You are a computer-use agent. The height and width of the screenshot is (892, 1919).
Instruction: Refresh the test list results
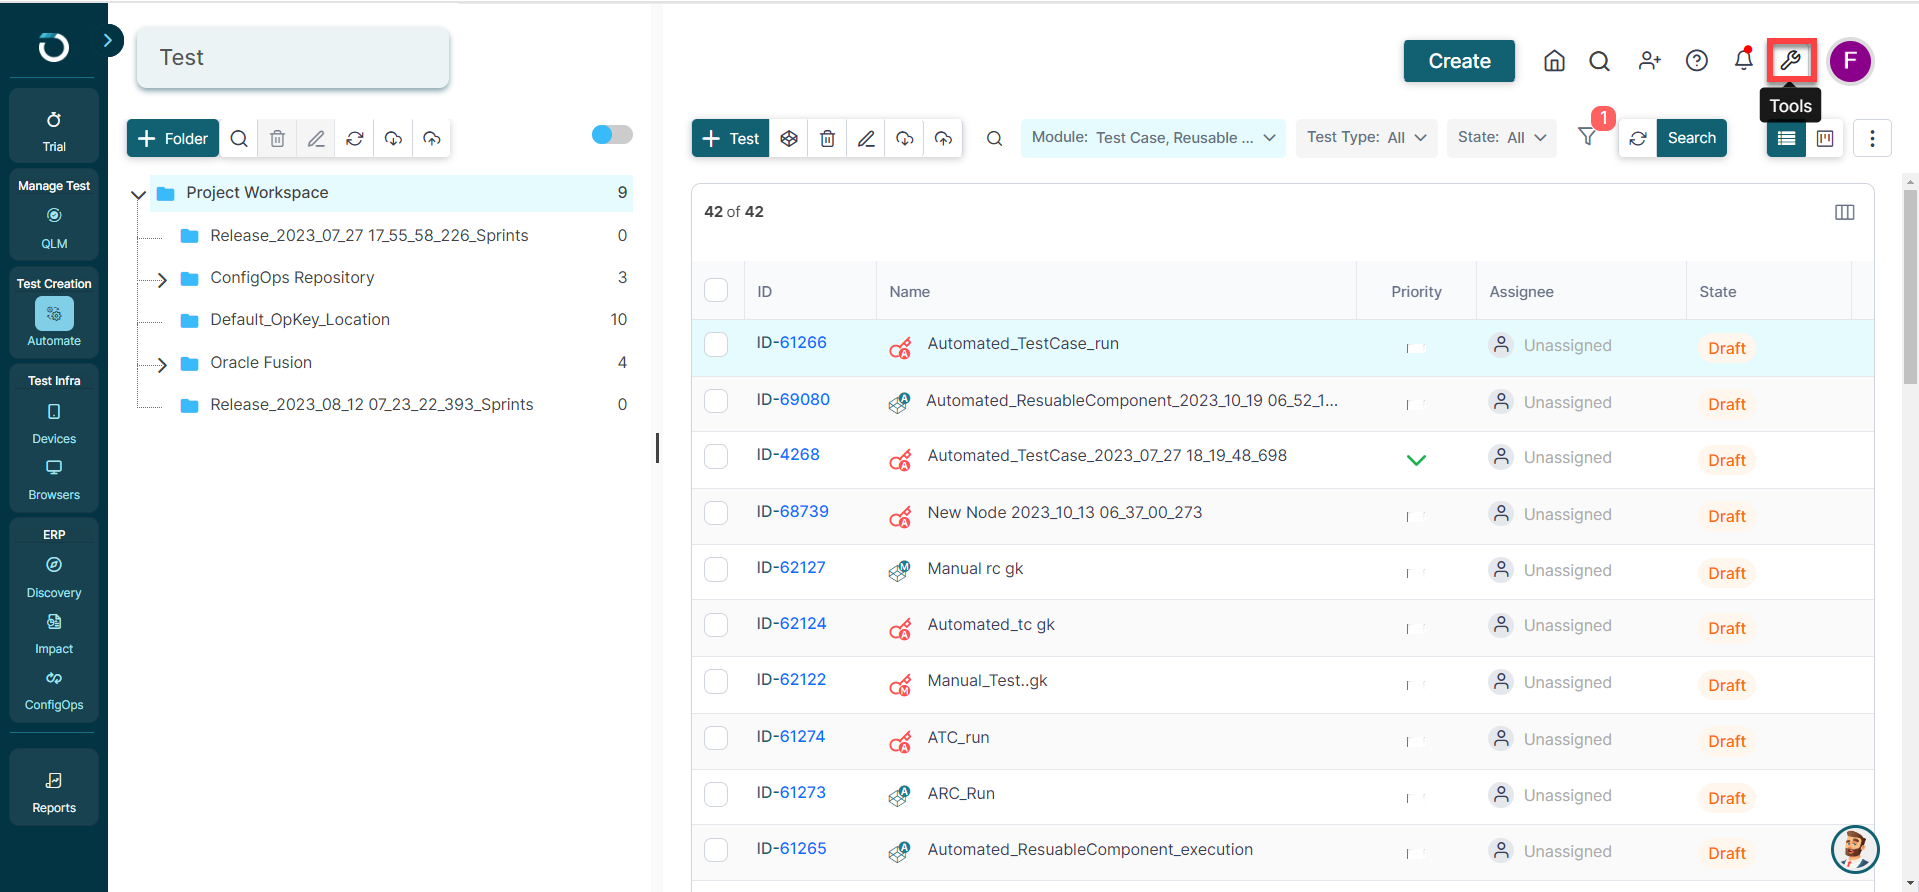pos(1638,138)
